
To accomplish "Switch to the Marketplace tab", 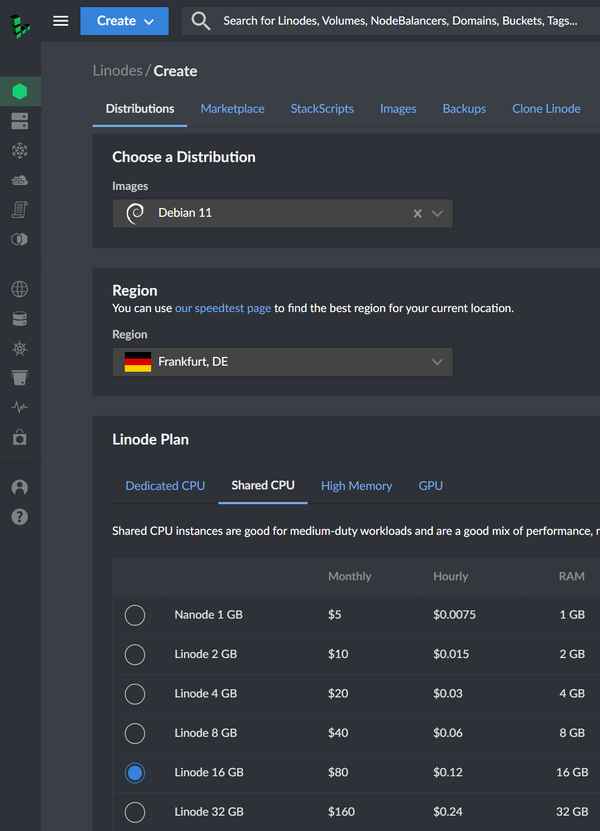I will [232, 109].
